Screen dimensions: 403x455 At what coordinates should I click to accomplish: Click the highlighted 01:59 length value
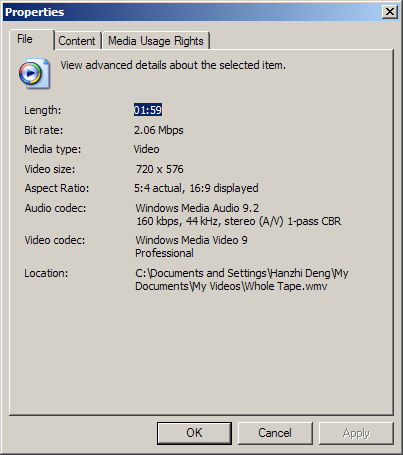pyautogui.click(x=148, y=110)
